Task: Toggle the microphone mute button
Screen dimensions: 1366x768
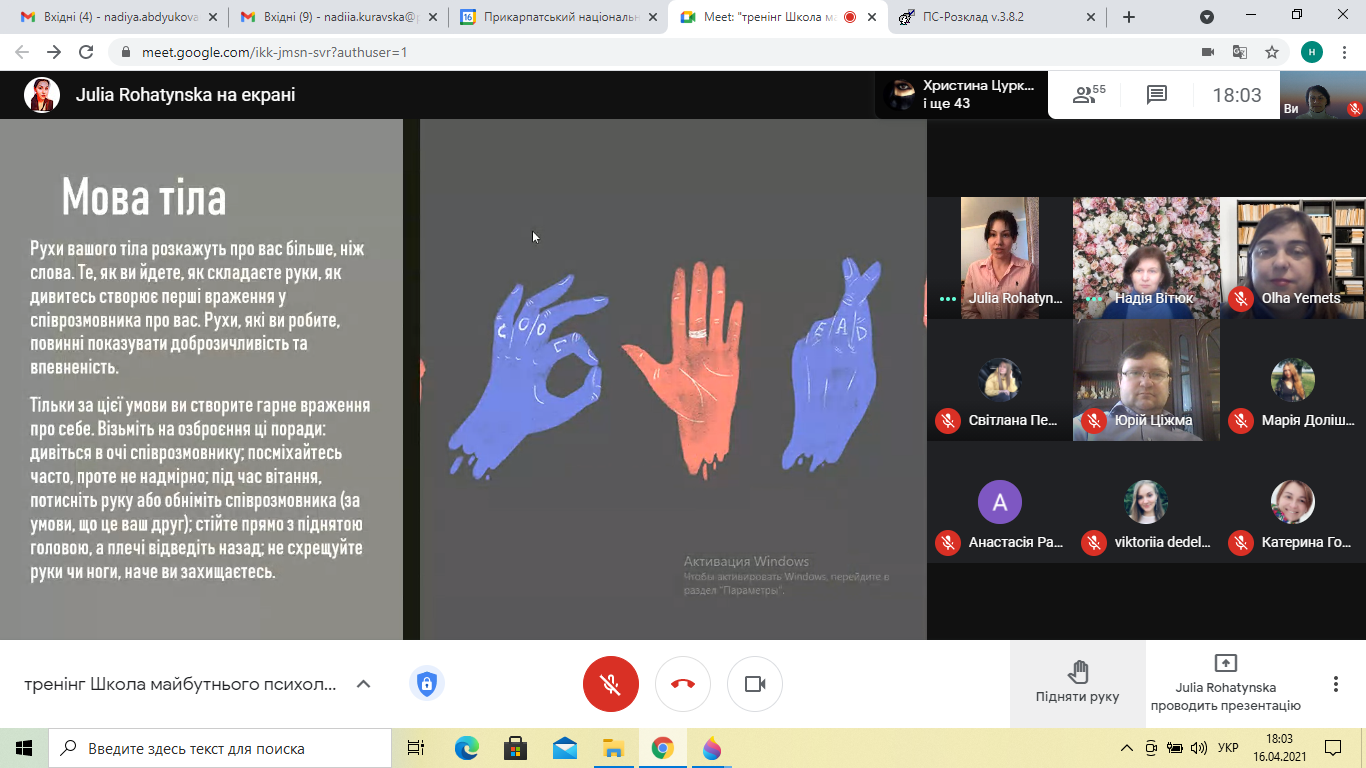Action: (611, 684)
